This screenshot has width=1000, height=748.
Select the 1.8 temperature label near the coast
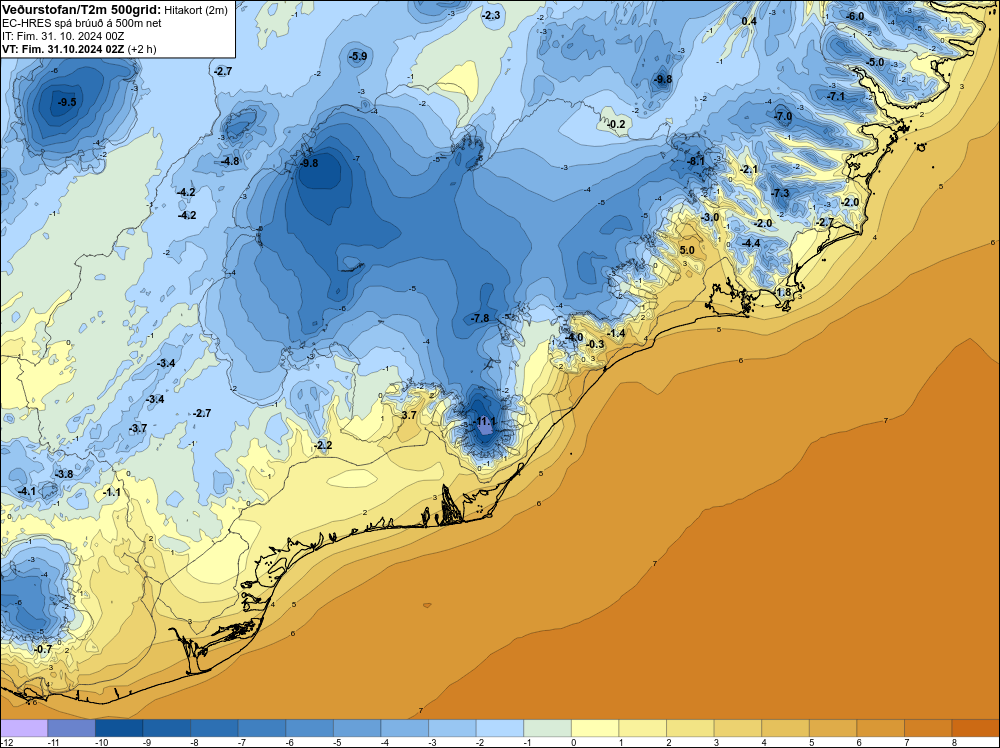[783, 292]
